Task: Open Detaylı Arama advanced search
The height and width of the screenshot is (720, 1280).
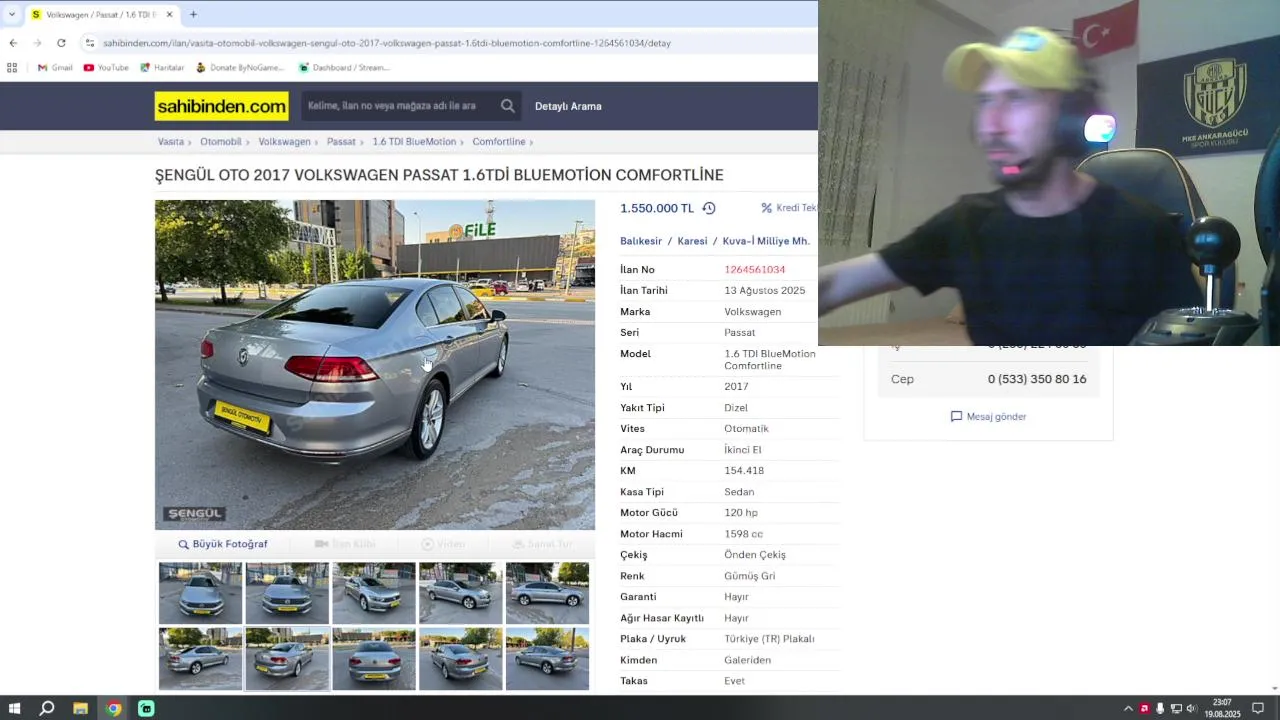Action: [568, 106]
